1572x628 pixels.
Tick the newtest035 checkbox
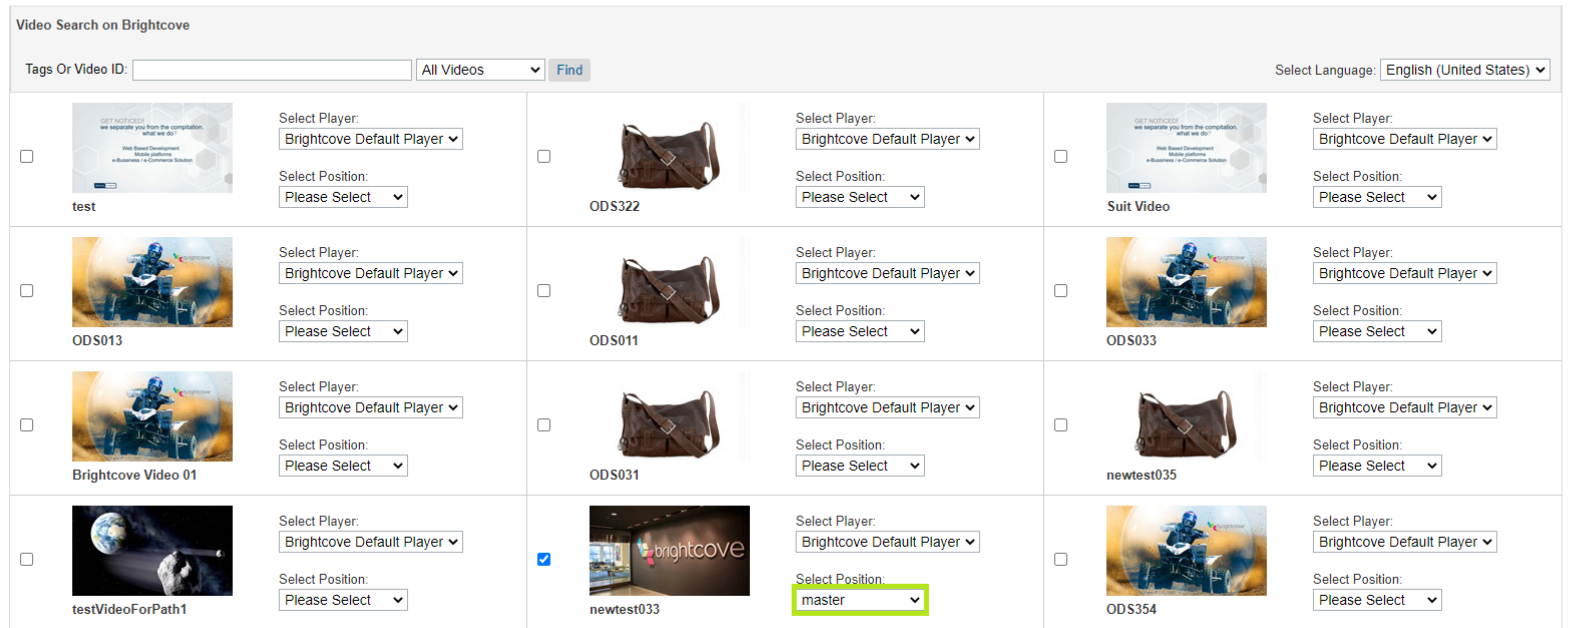[x=1061, y=425]
